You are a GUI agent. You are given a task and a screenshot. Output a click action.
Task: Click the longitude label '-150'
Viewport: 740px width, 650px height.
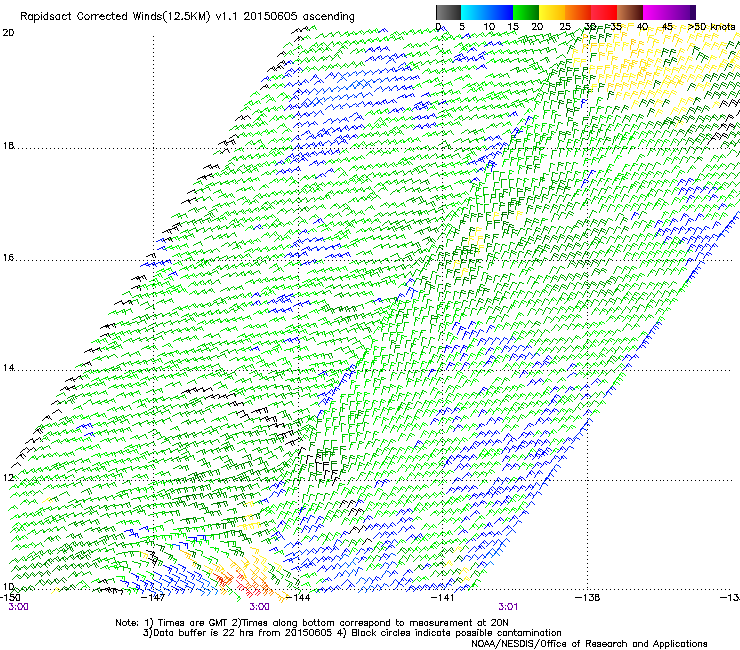[10, 597]
